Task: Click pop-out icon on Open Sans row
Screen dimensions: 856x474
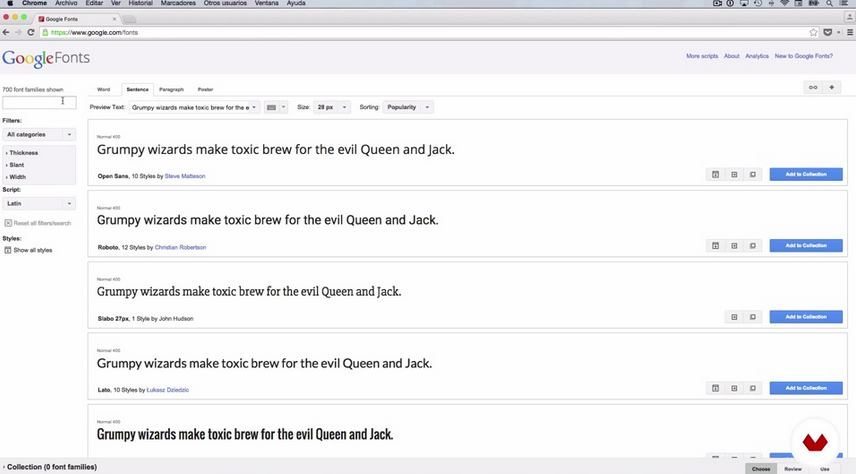Action: pos(753,175)
